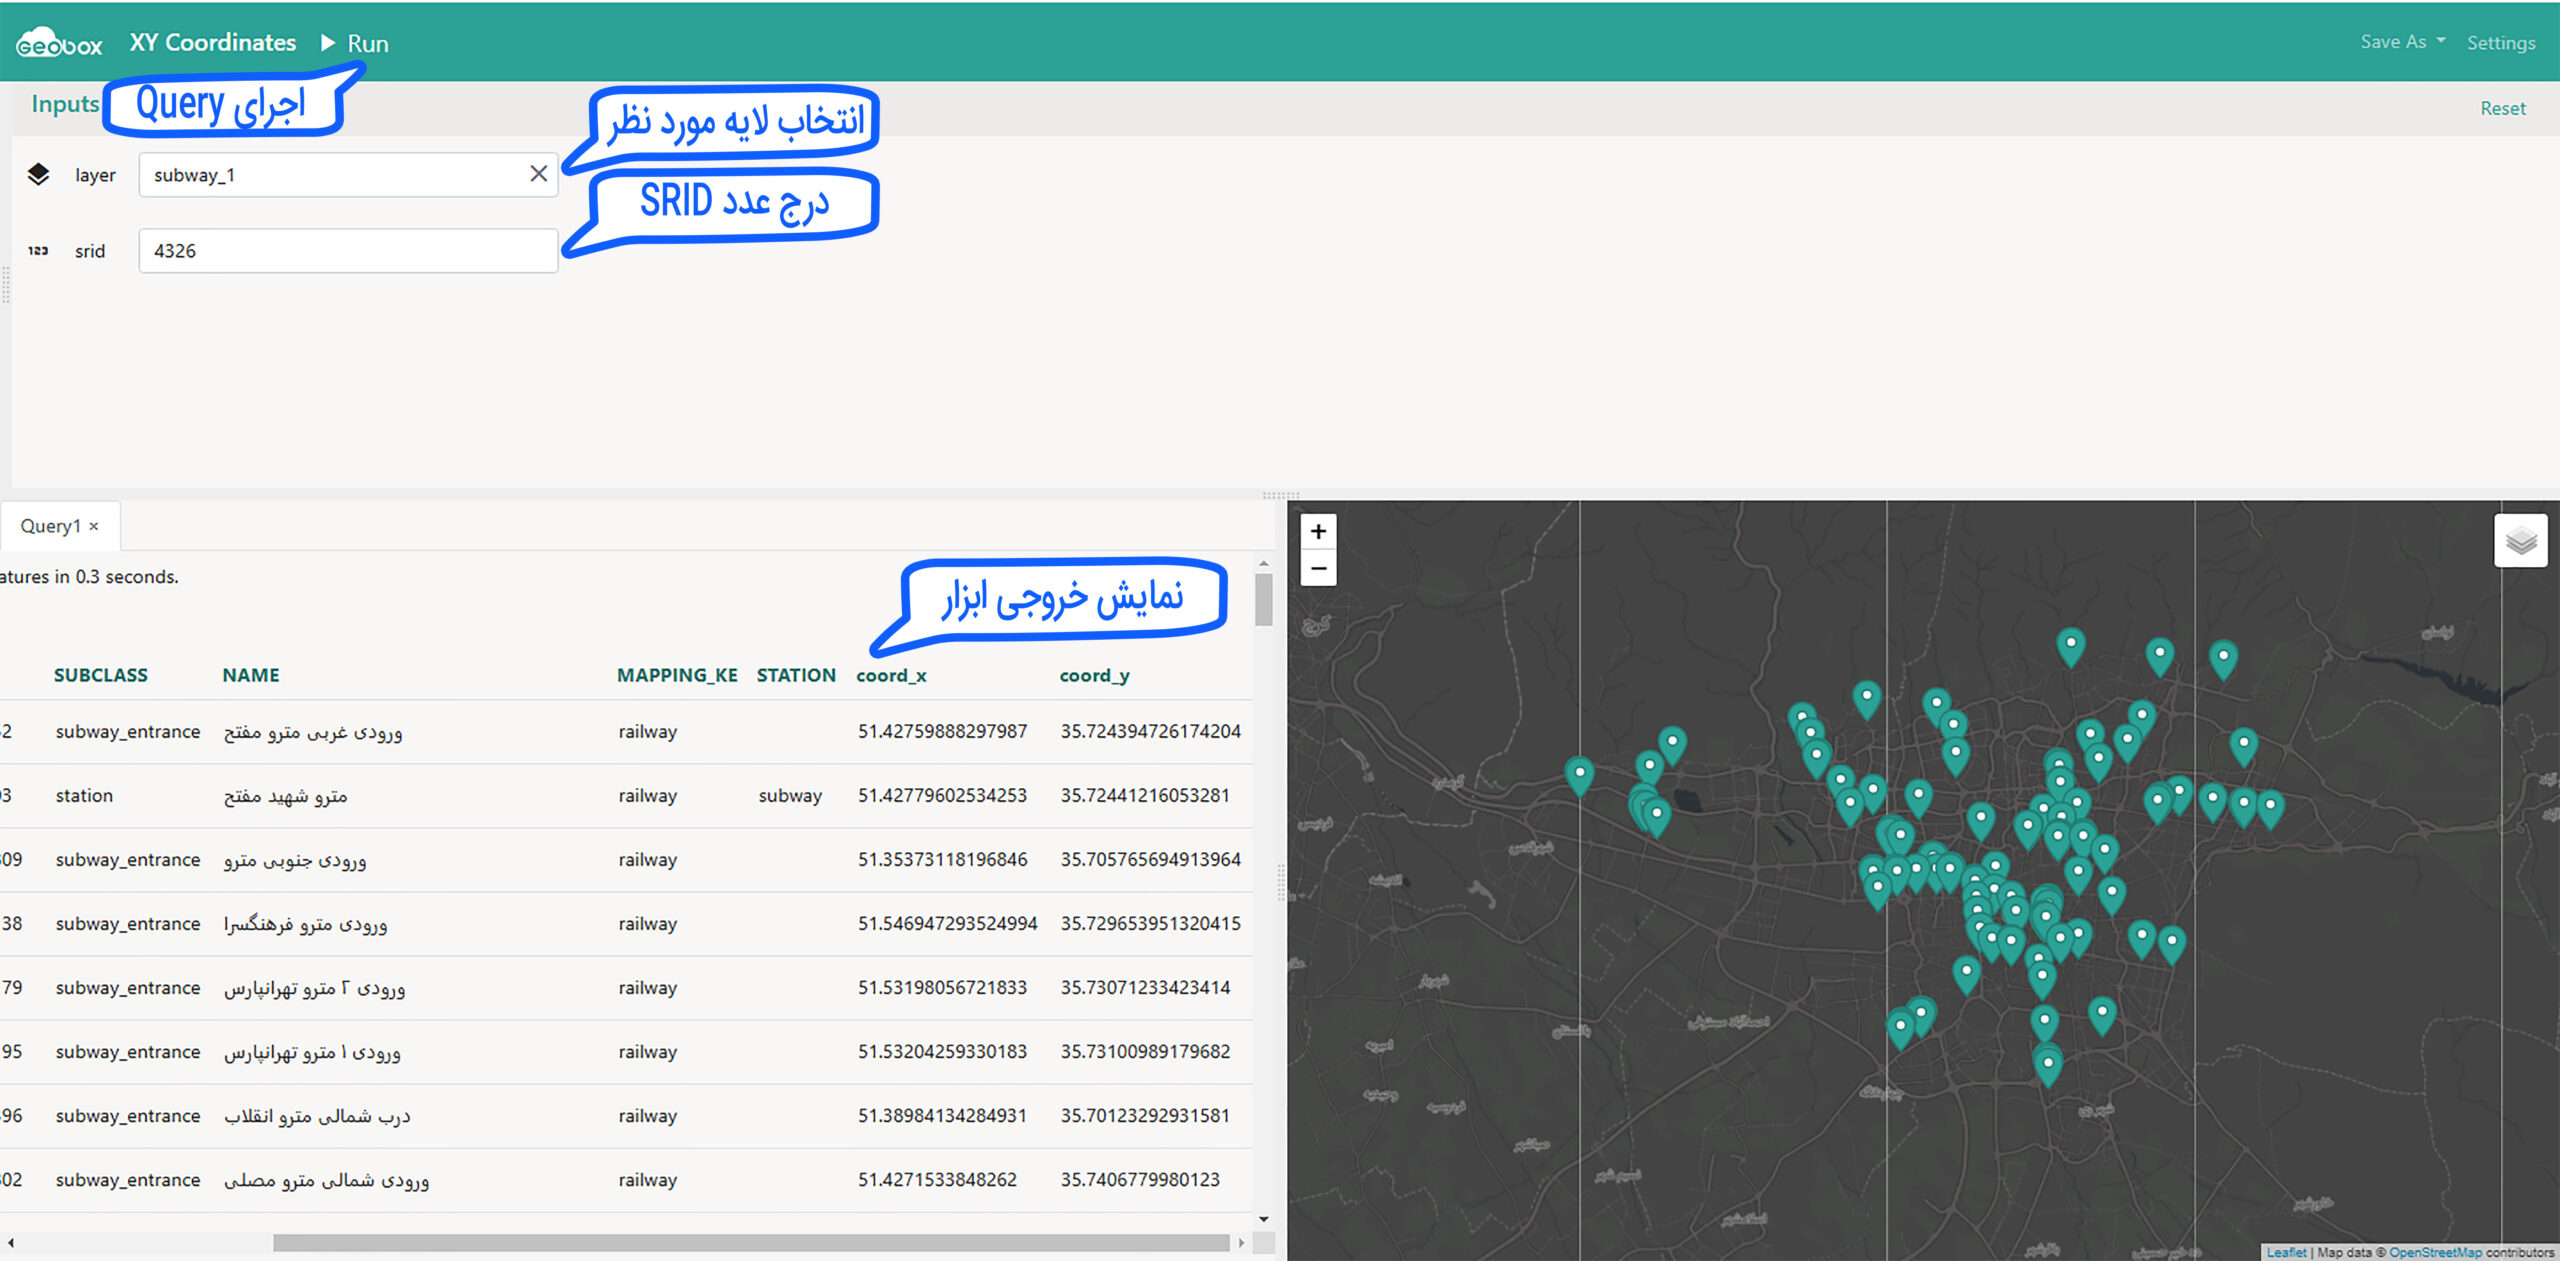Click the srid input field with 4326
2560x1261 pixels.
347,251
